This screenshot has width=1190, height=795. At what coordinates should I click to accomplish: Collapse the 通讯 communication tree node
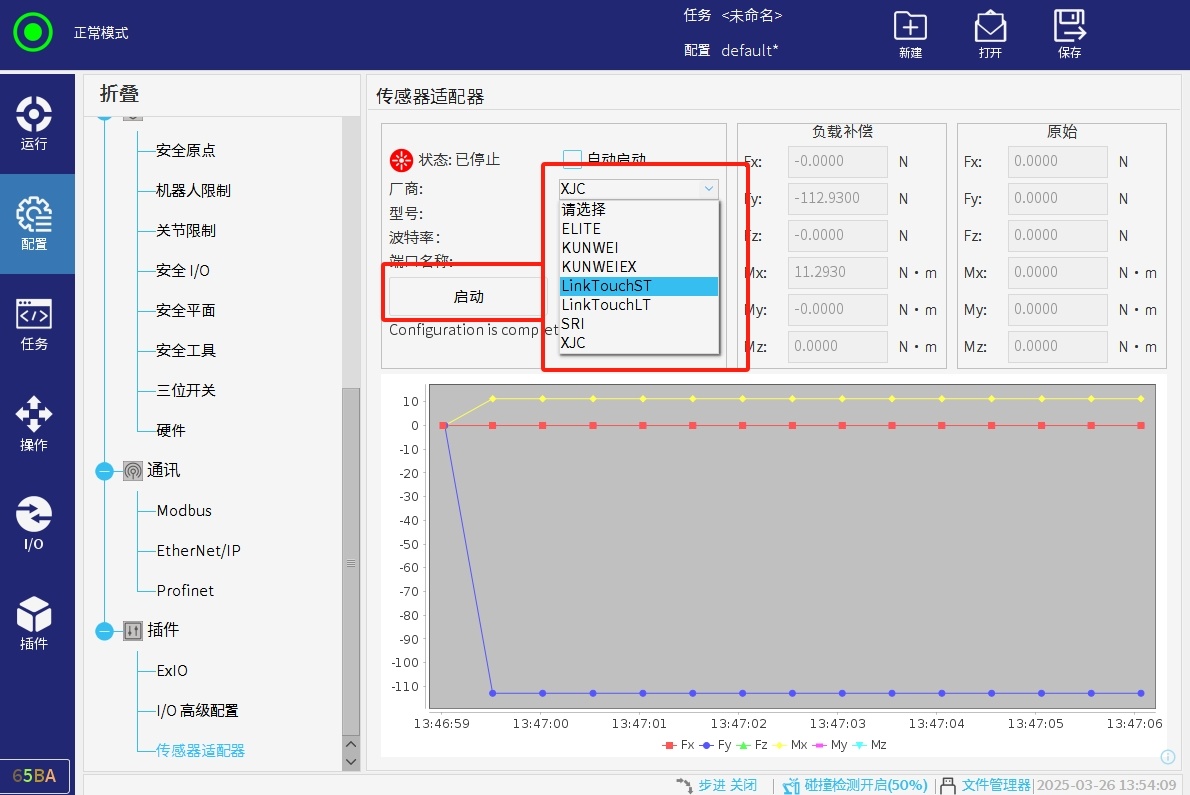(105, 471)
